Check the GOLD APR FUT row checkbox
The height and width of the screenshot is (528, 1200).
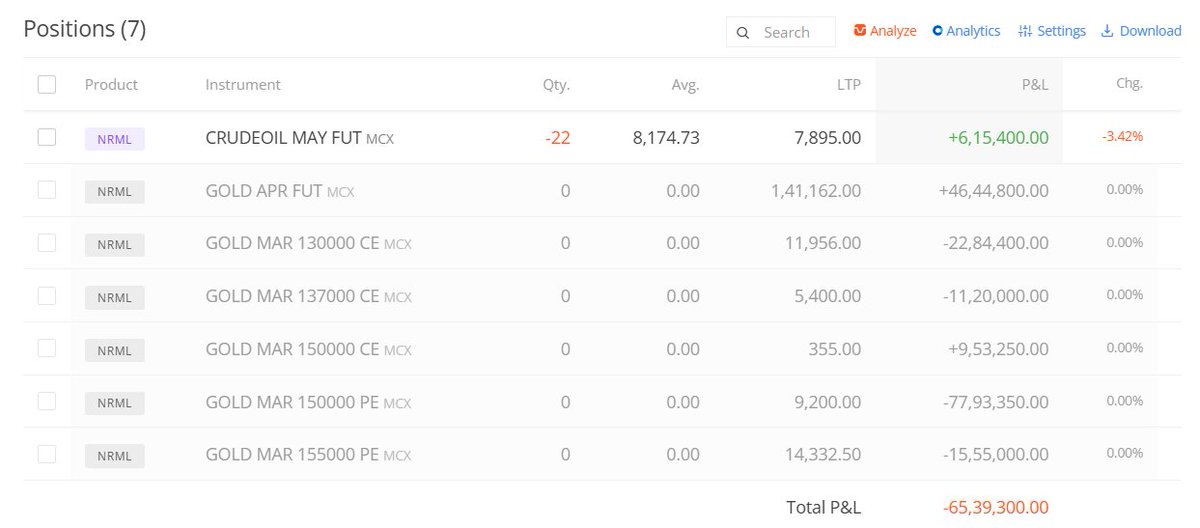point(47,189)
